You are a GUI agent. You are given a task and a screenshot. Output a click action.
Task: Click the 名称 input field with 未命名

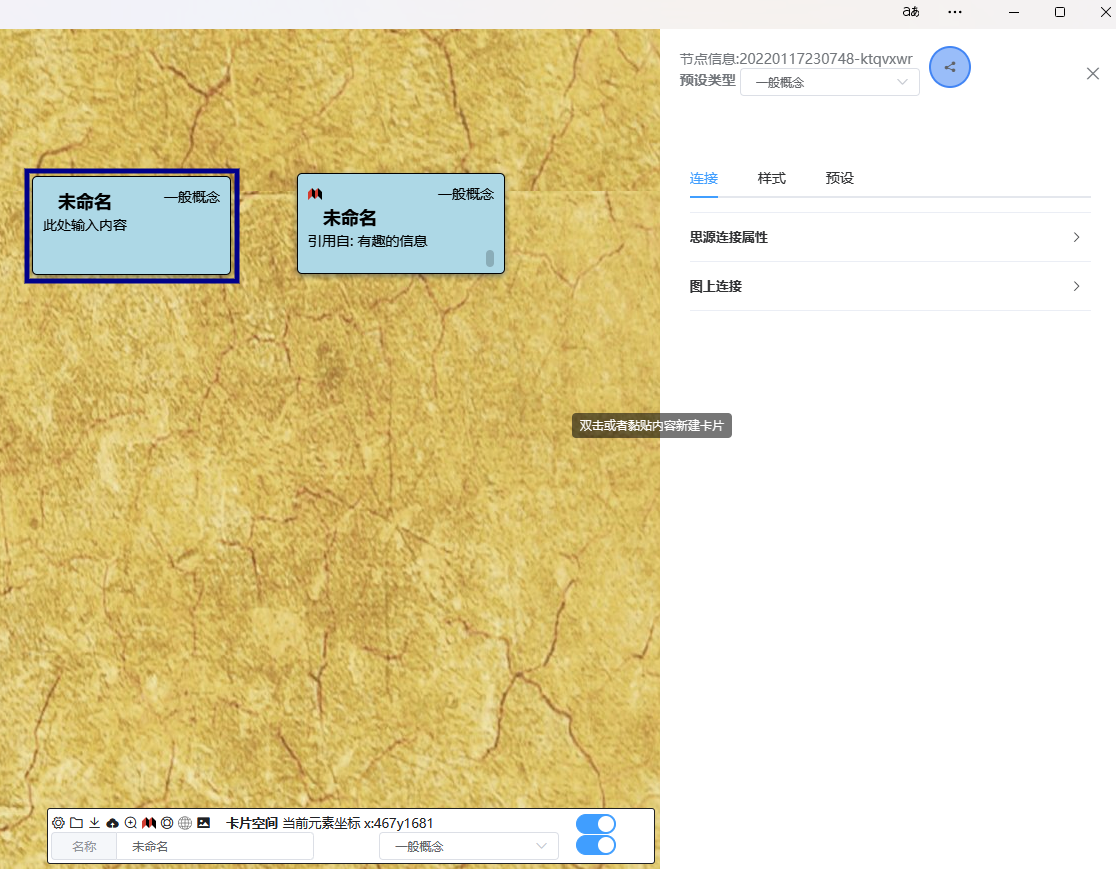[214, 846]
